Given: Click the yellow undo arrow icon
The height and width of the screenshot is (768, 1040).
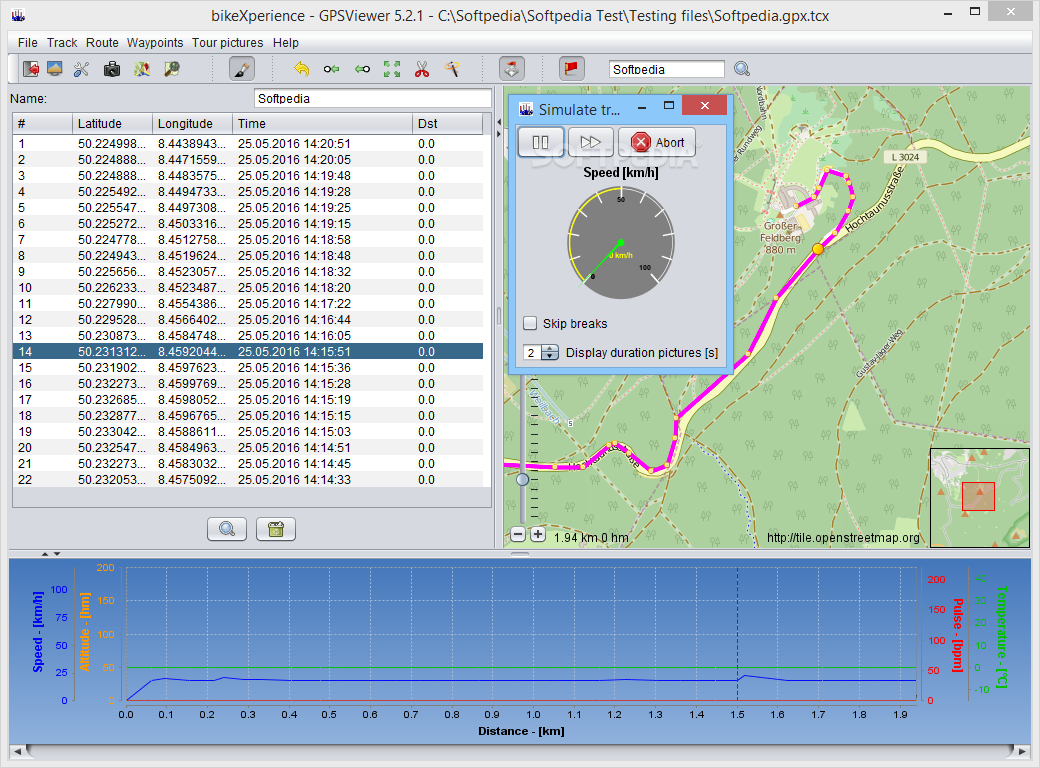Looking at the screenshot, I should coord(302,69).
